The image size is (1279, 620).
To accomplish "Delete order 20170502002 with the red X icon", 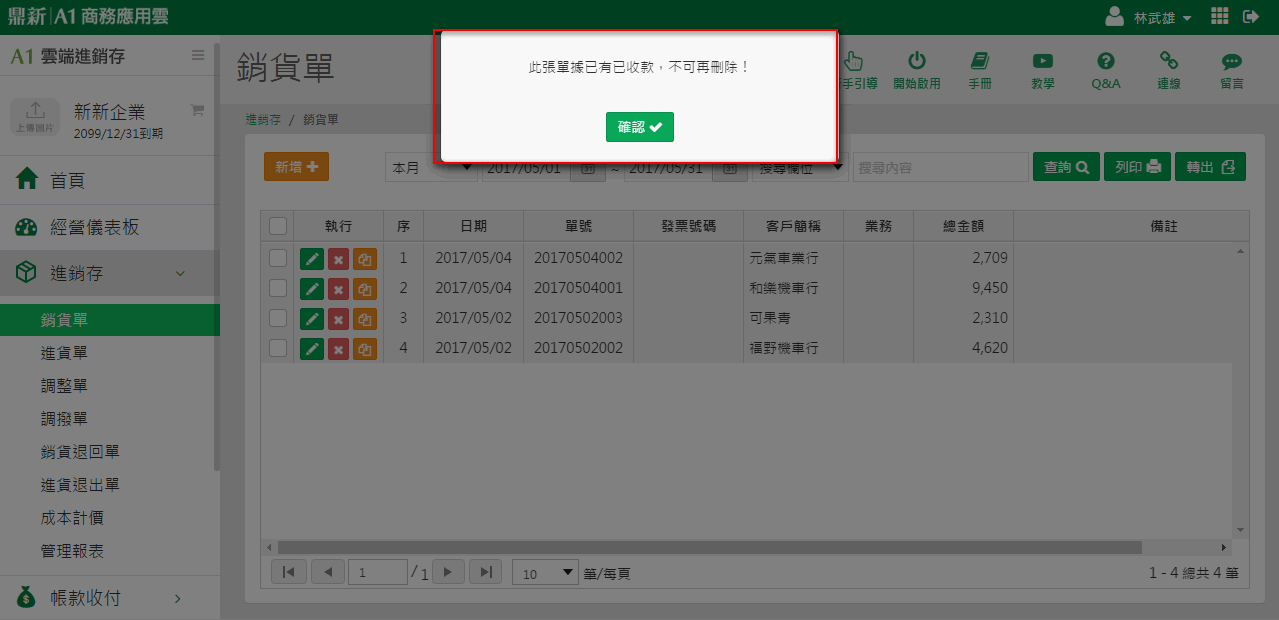I will point(339,349).
